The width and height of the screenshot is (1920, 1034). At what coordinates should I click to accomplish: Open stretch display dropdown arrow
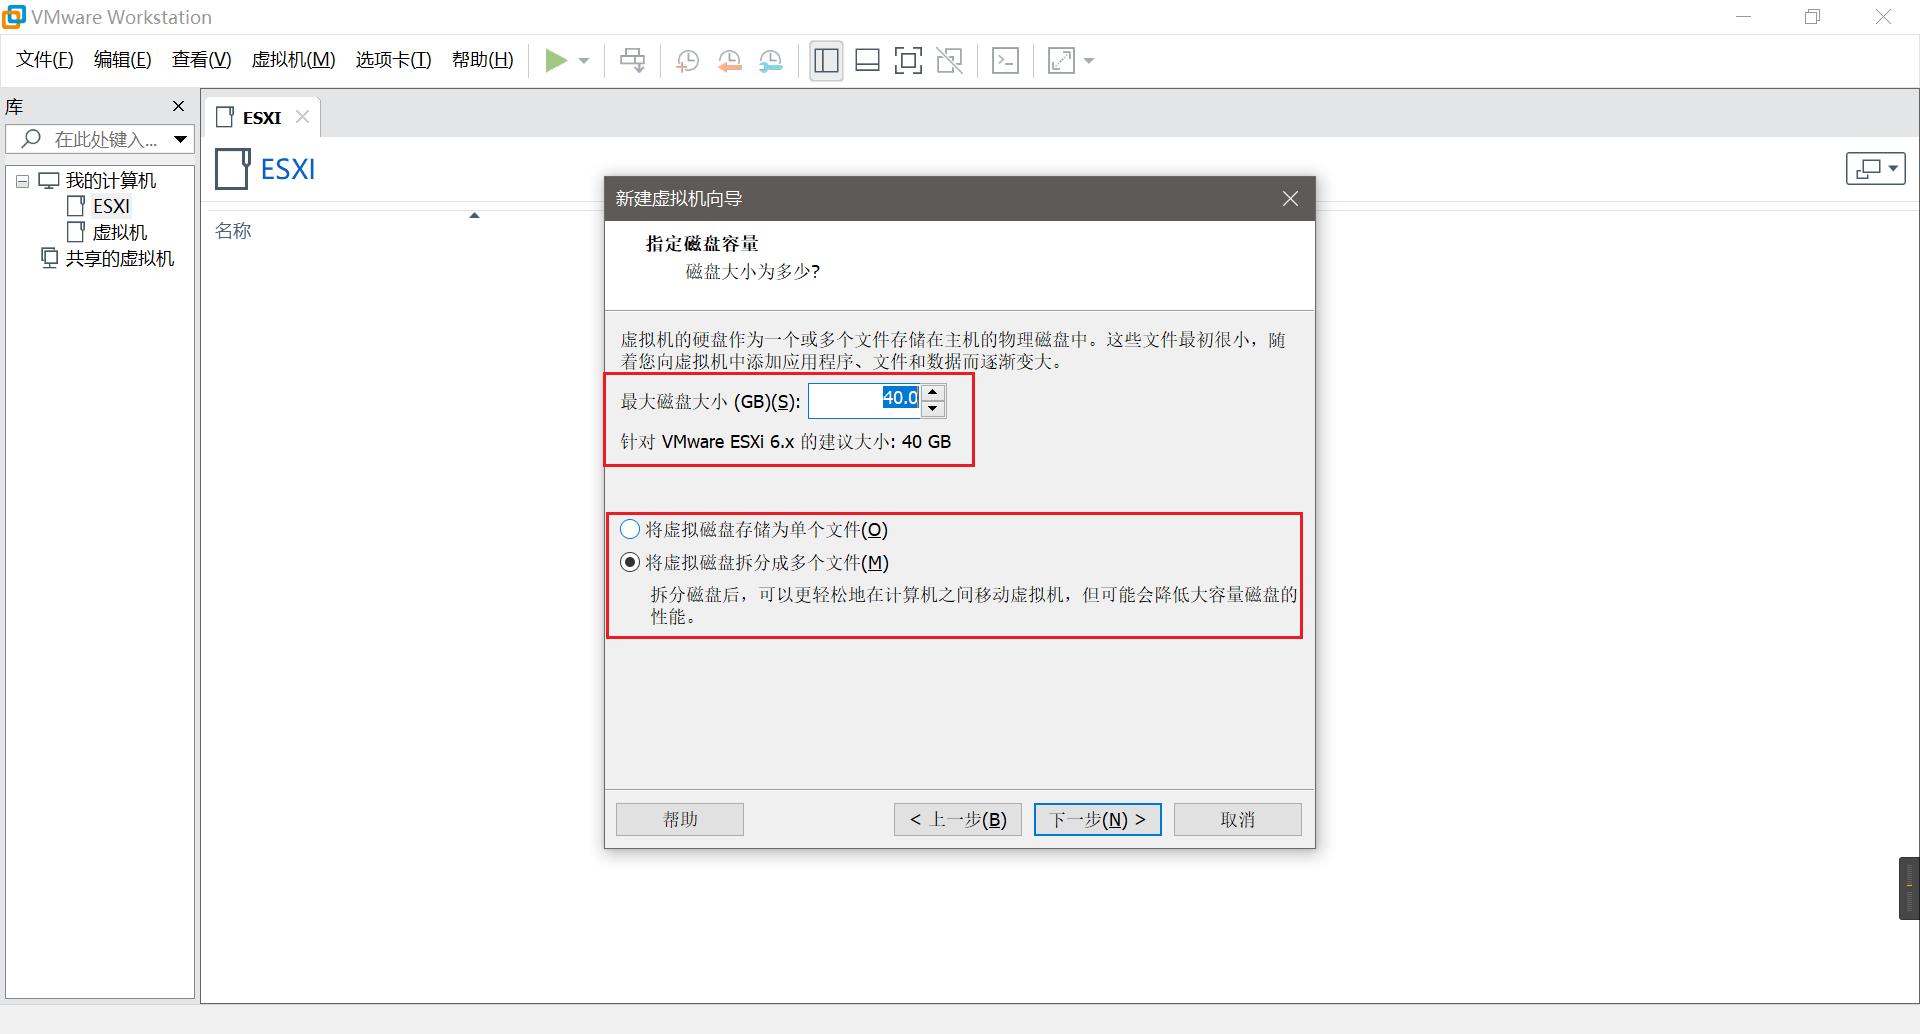click(1089, 61)
